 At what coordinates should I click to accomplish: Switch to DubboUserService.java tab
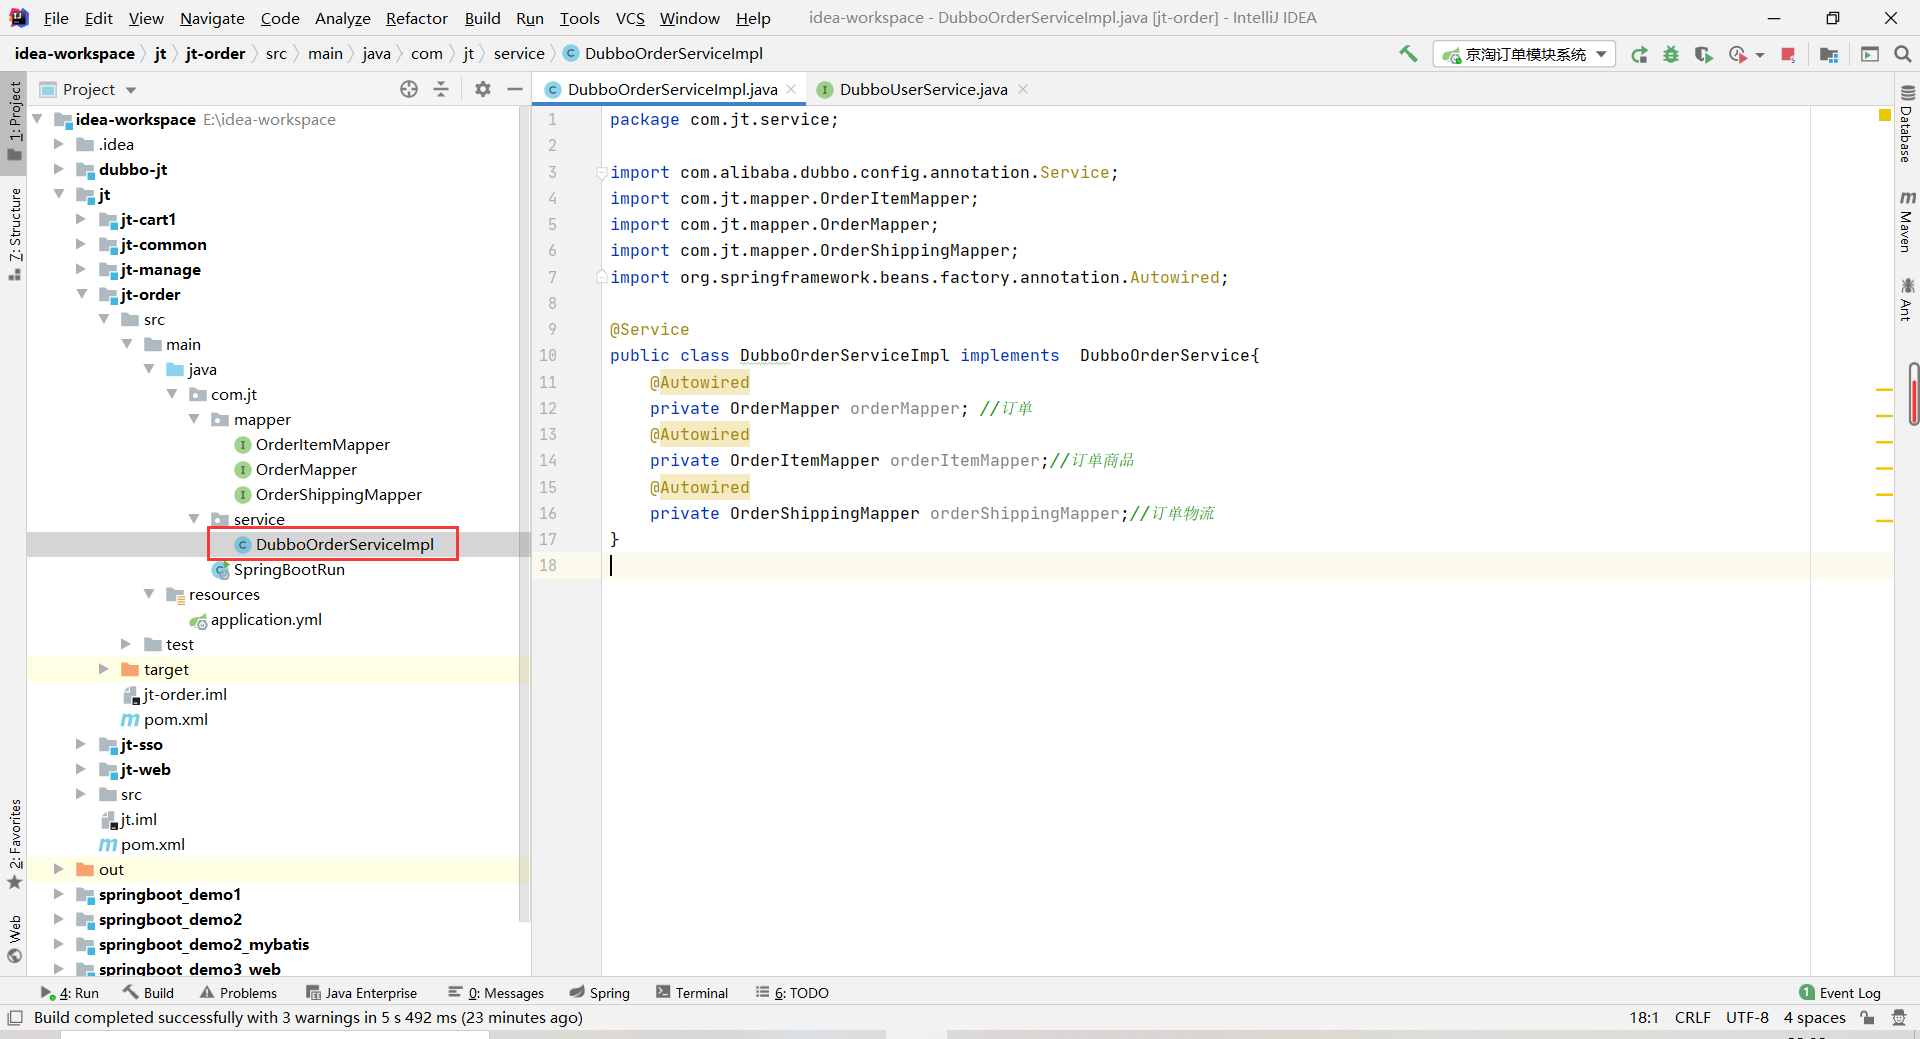click(x=922, y=89)
